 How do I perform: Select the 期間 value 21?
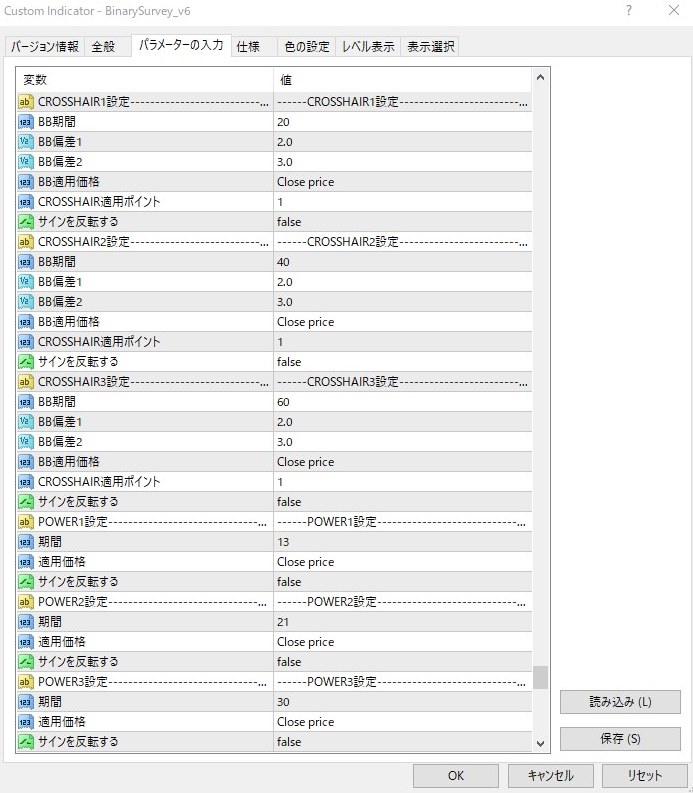click(403, 622)
